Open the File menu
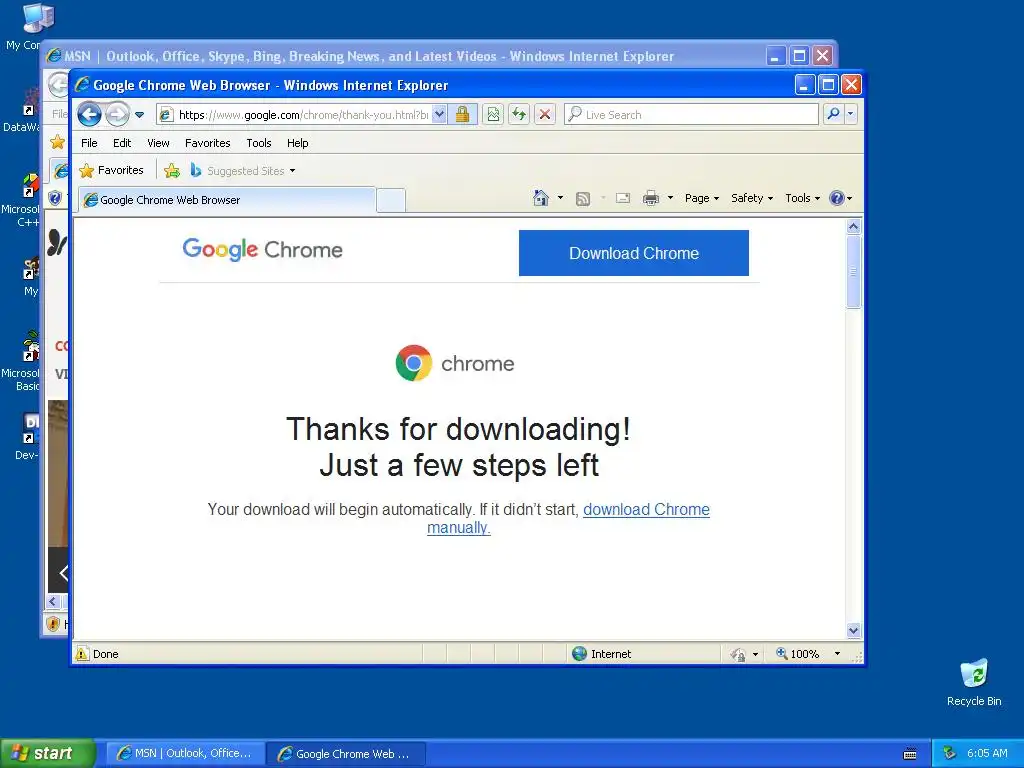1024x768 pixels. click(x=89, y=143)
